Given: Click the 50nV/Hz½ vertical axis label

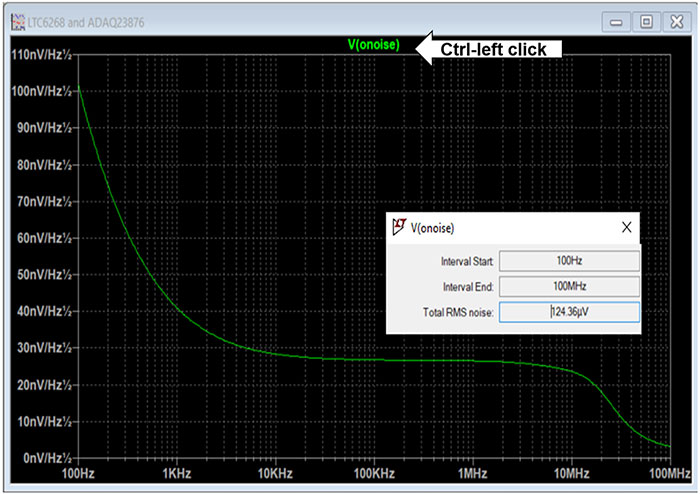Looking at the screenshot, I should pyautogui.click(x=43, y=274).
